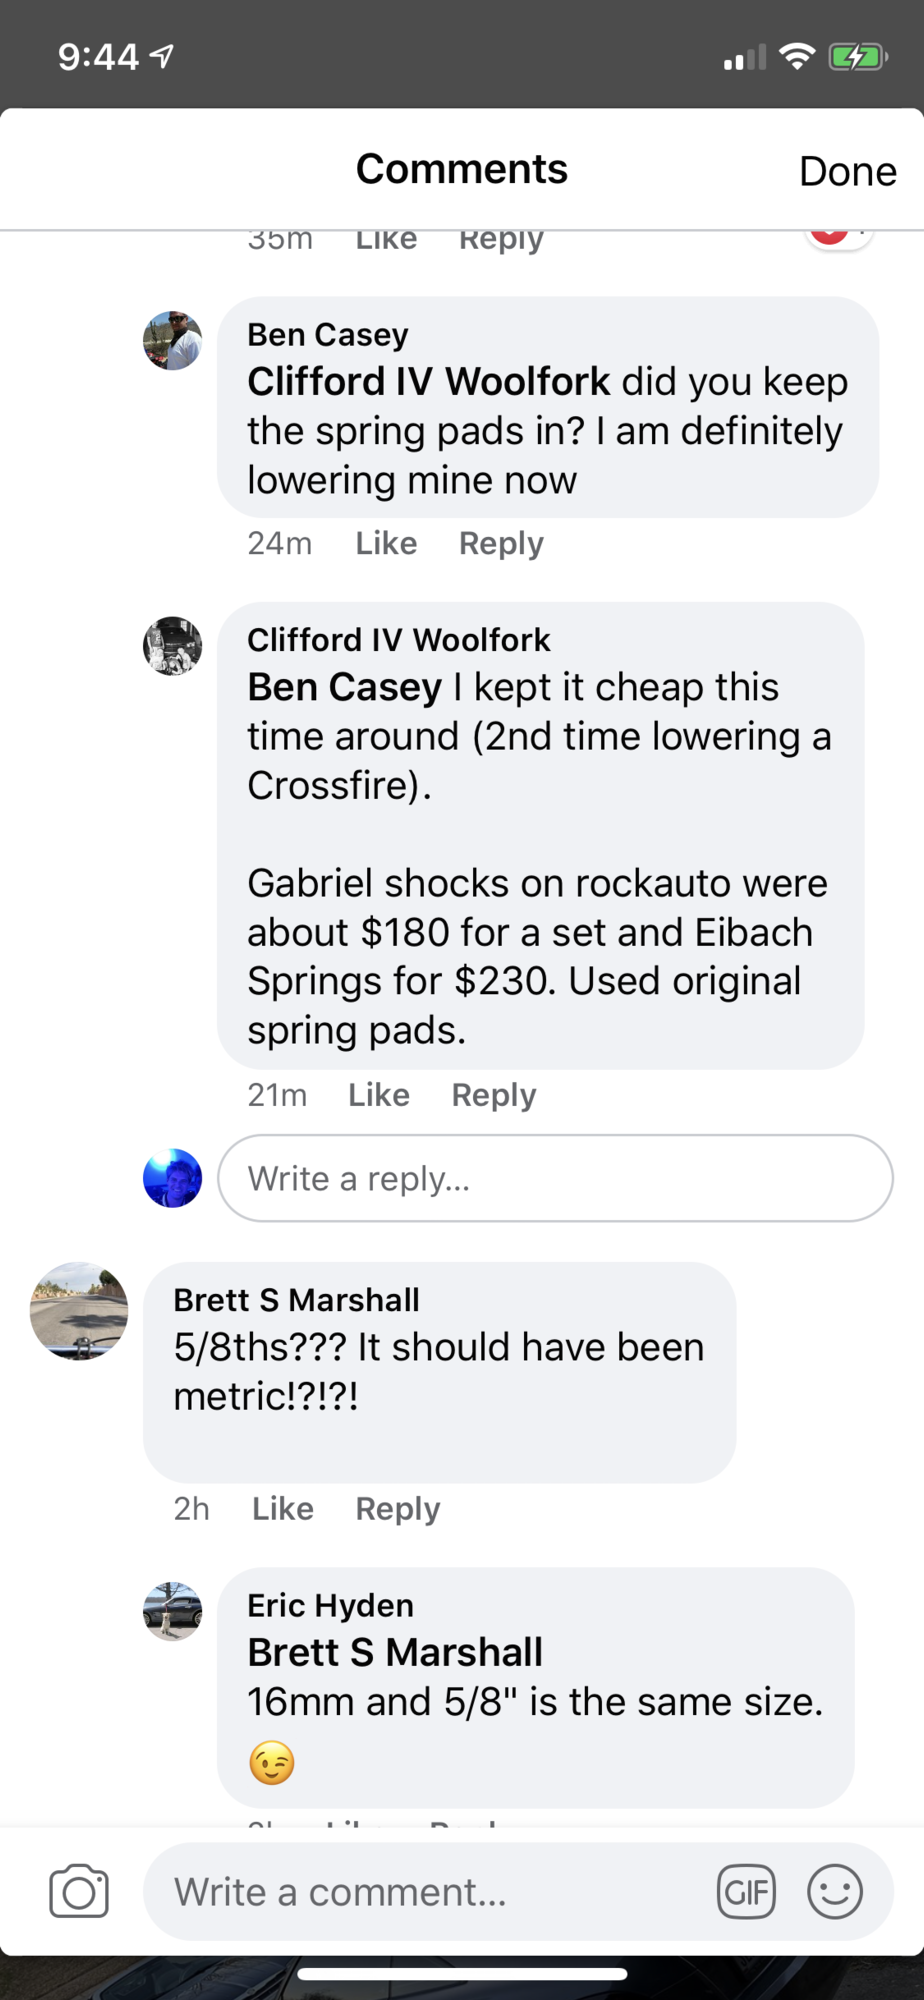Open Clifford IV Woolfork mention in Ben's comment
The height and width of the screenshot is (2000, 924).
[x=428, y=382]
